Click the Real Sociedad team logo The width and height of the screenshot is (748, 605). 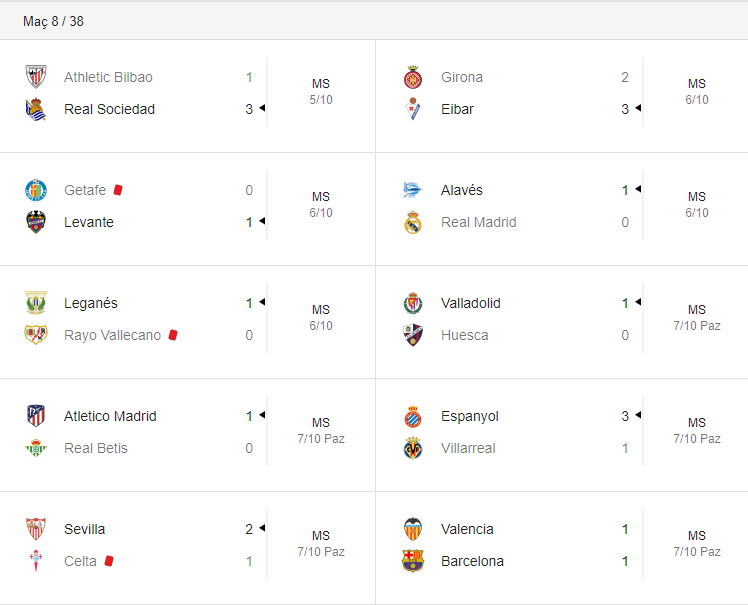coord(36,109)
